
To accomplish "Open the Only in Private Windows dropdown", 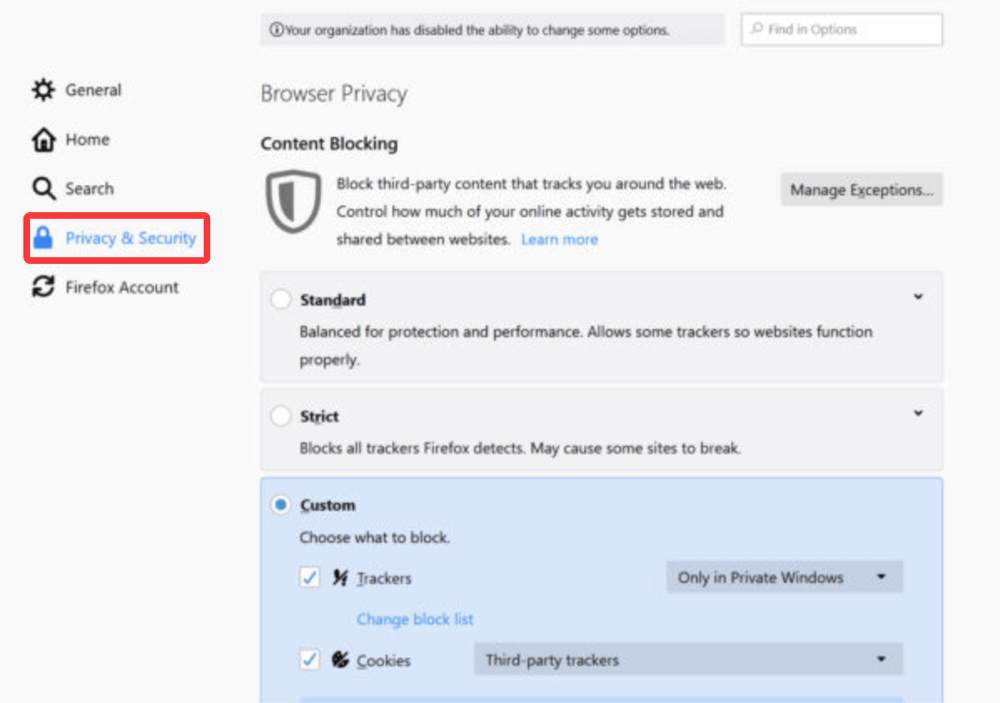I will point(784,578).
